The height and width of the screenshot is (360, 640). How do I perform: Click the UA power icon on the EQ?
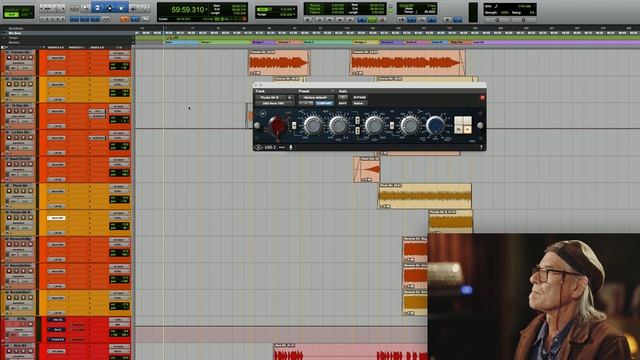263,114
